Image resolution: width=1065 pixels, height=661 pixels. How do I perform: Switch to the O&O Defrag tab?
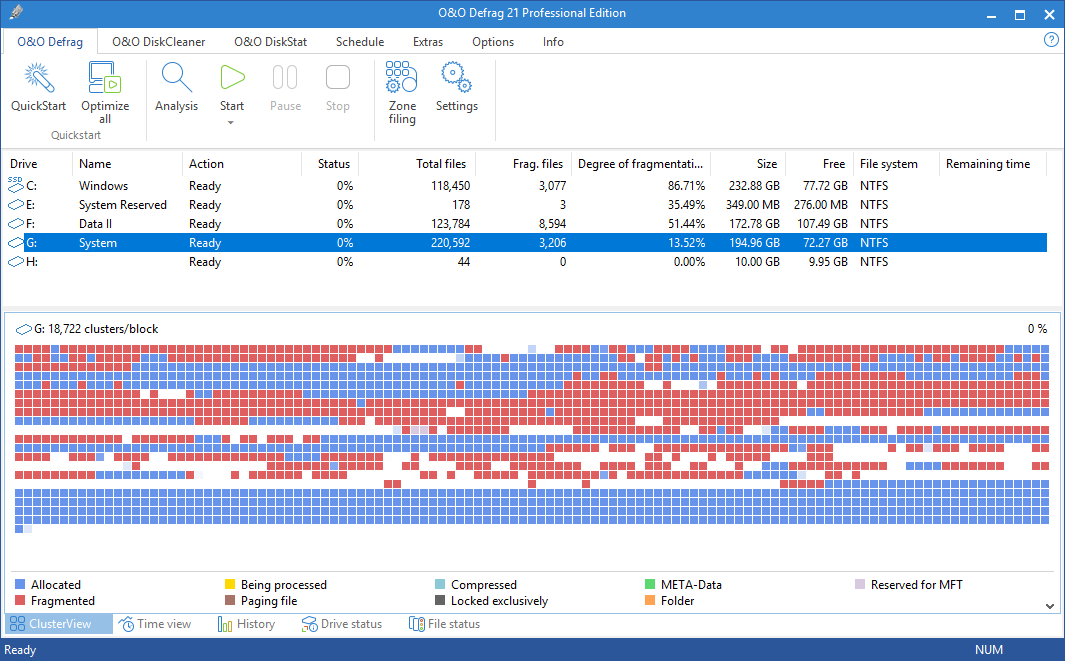click(50, 41)
